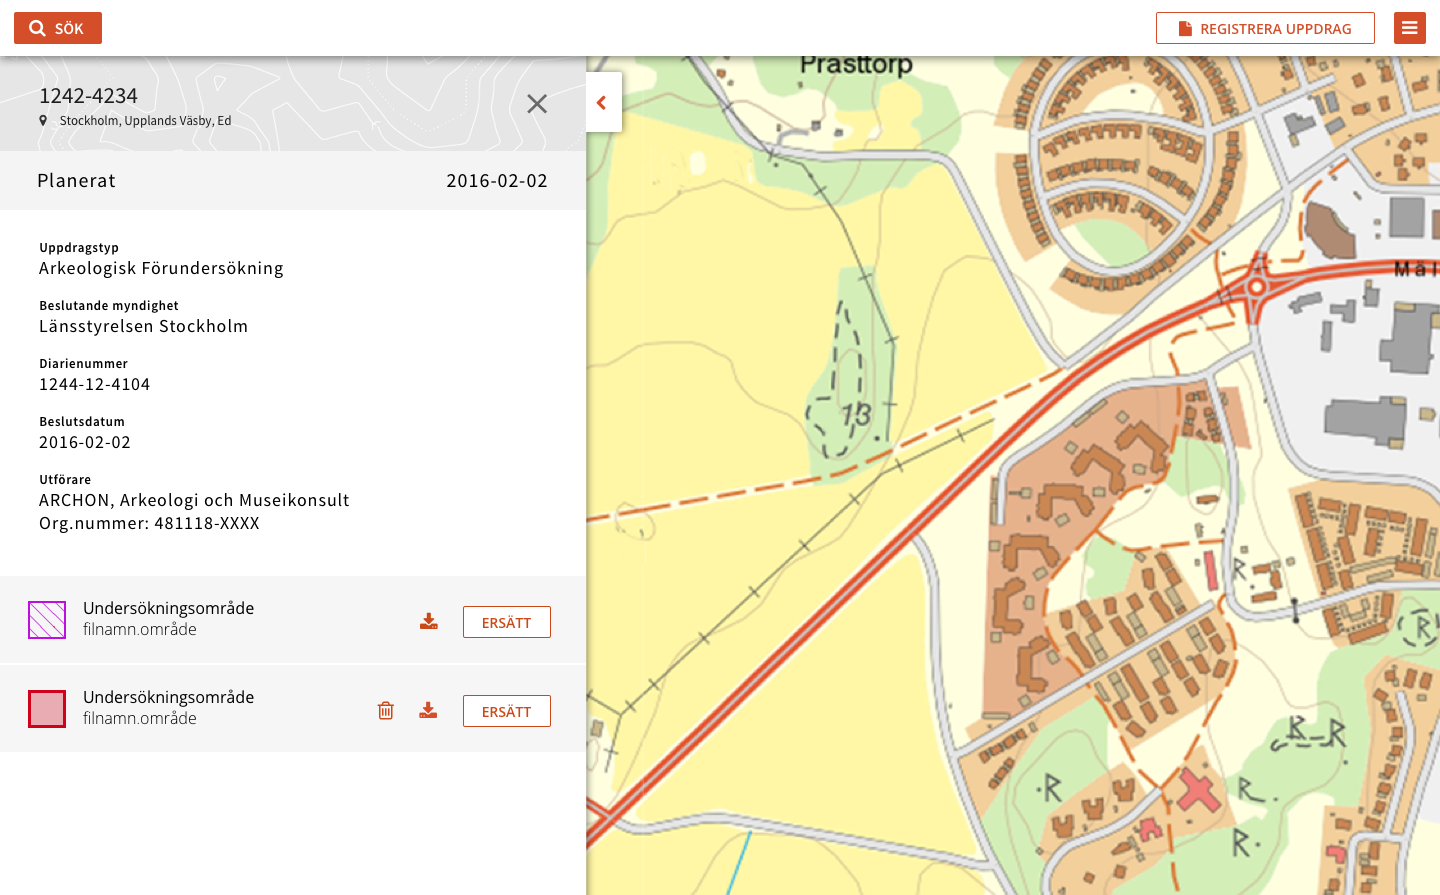Close the 1242-4234 details panel

[537, 104]
